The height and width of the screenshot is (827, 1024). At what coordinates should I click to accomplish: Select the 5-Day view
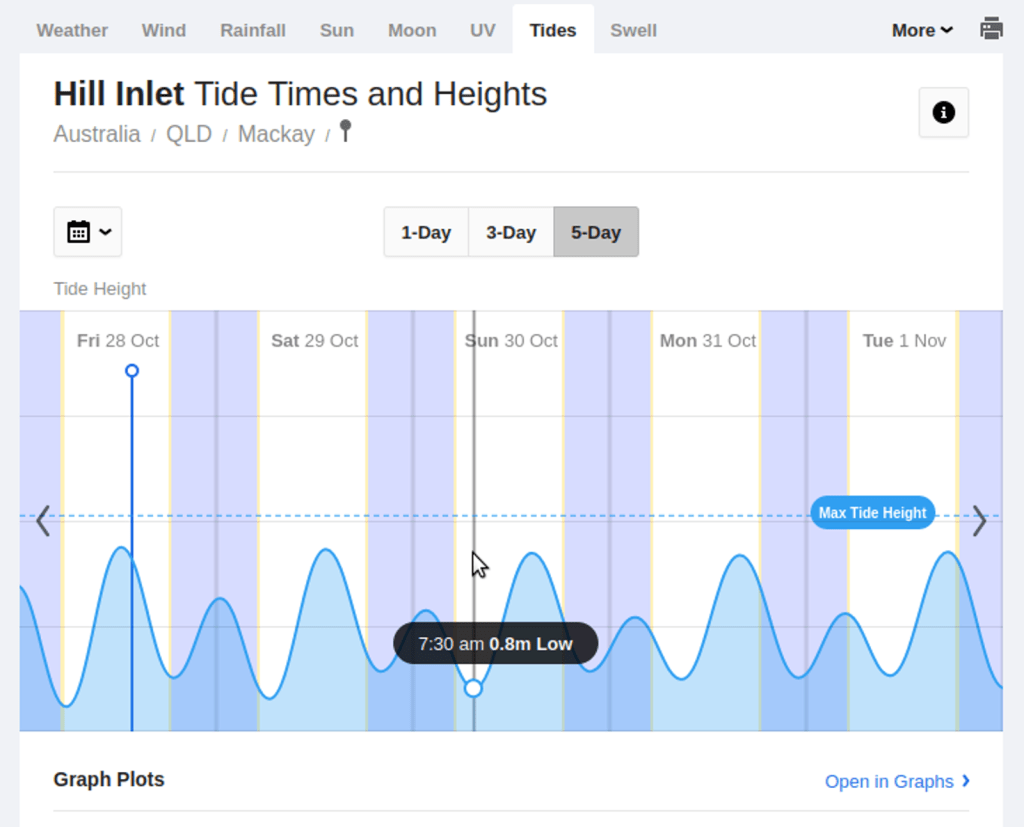coord(596,232)
